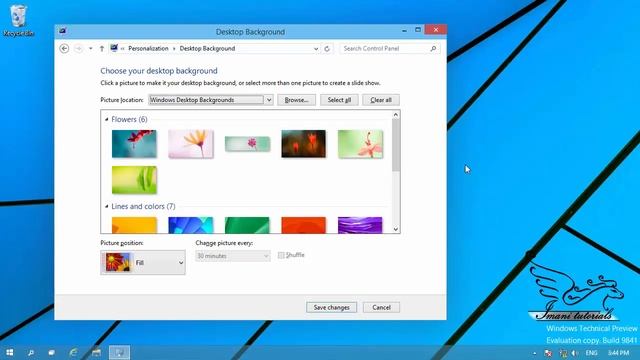This screenshot has width=640, height=360.
Task: Click the search magnifier in Control Panel
Action: 433,49
